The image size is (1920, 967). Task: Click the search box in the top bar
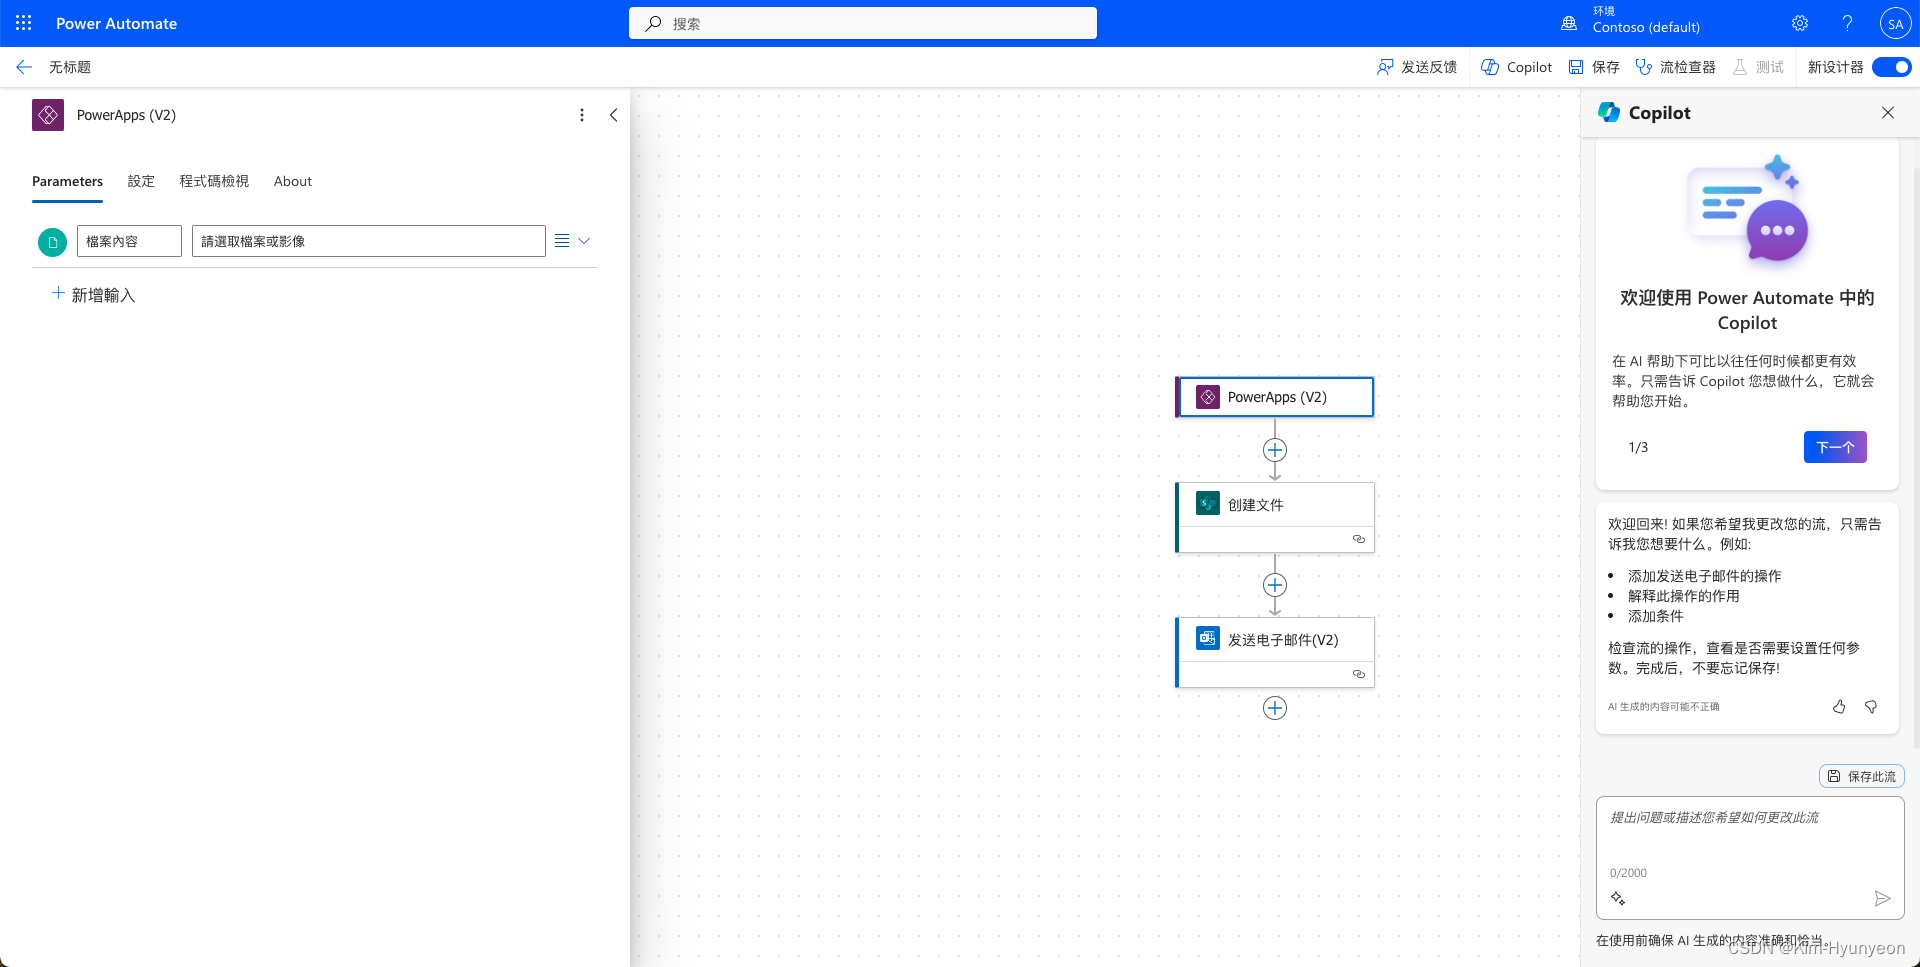tap(862, 23)
